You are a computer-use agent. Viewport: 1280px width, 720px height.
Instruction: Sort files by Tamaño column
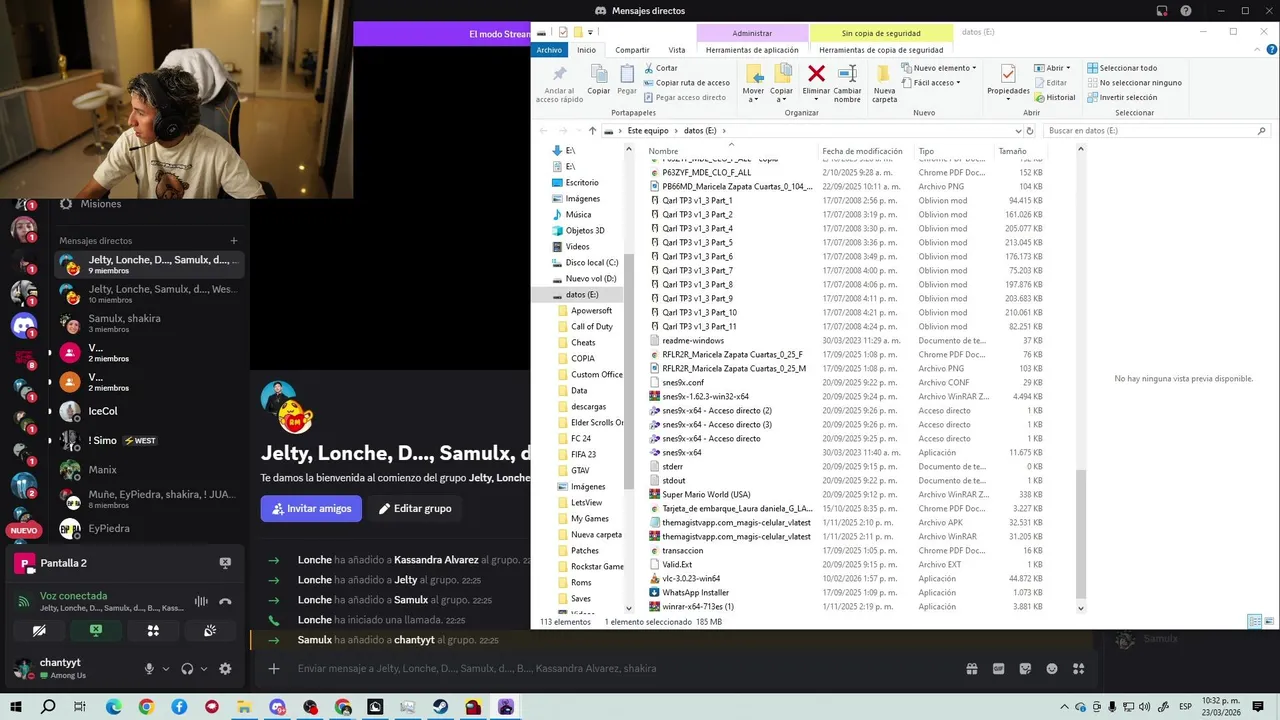(1012, 151)
